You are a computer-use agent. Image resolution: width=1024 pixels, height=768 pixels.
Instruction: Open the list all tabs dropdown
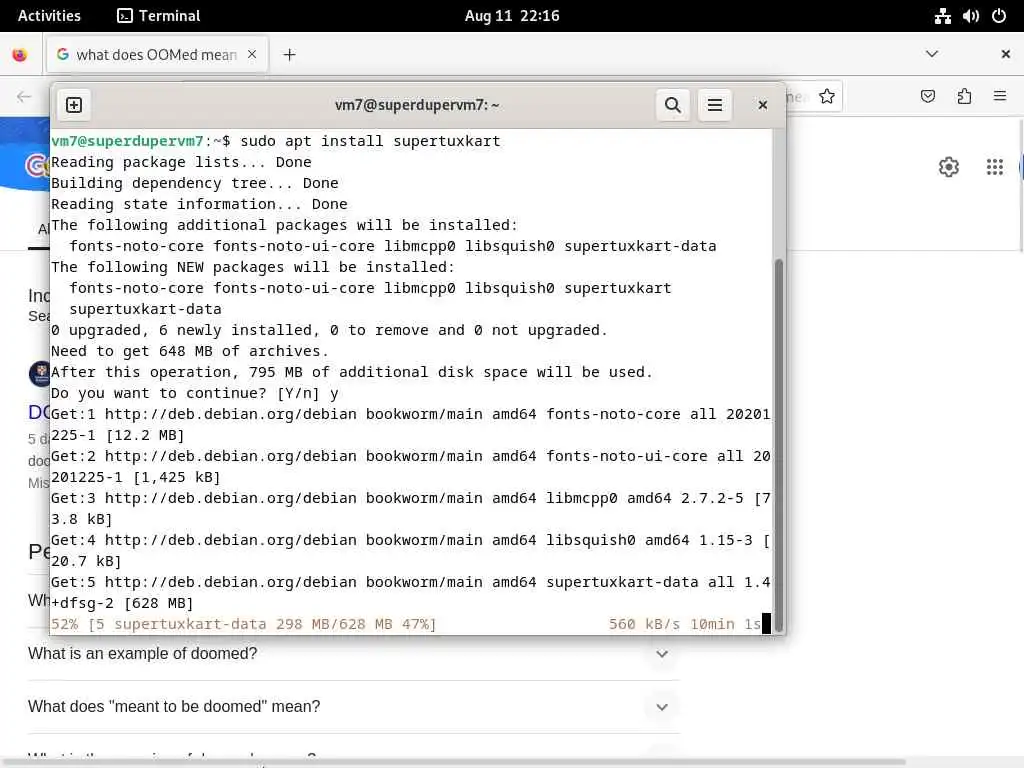[x=932, y=54]
